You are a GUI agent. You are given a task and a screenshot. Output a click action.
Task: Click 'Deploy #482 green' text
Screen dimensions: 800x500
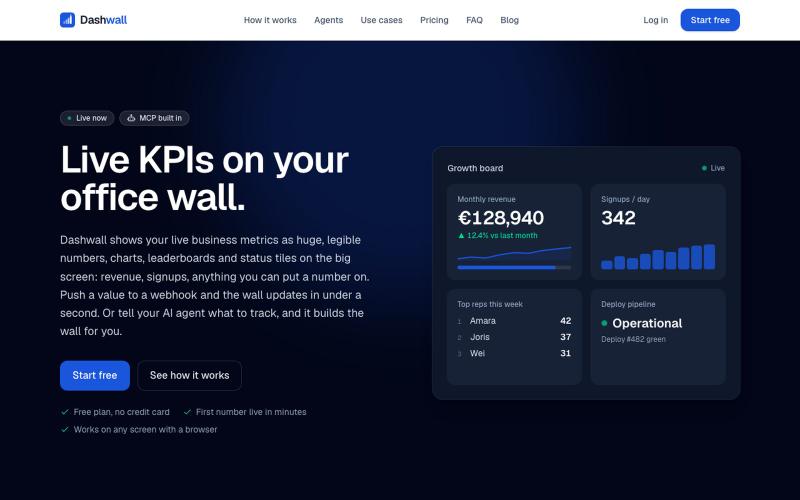(x=633, y=339)
